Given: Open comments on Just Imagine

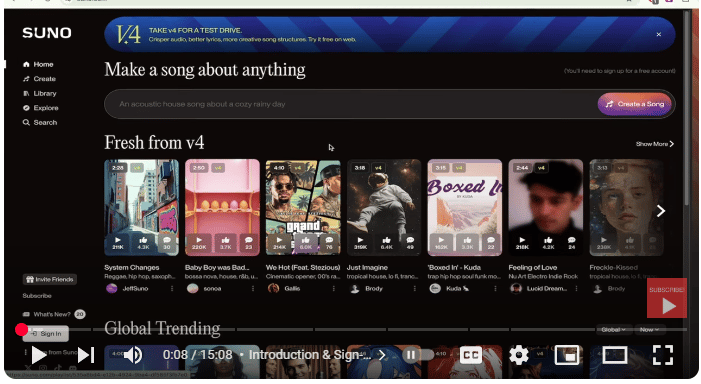Looking at the screenshot, I should coord(410,243).
